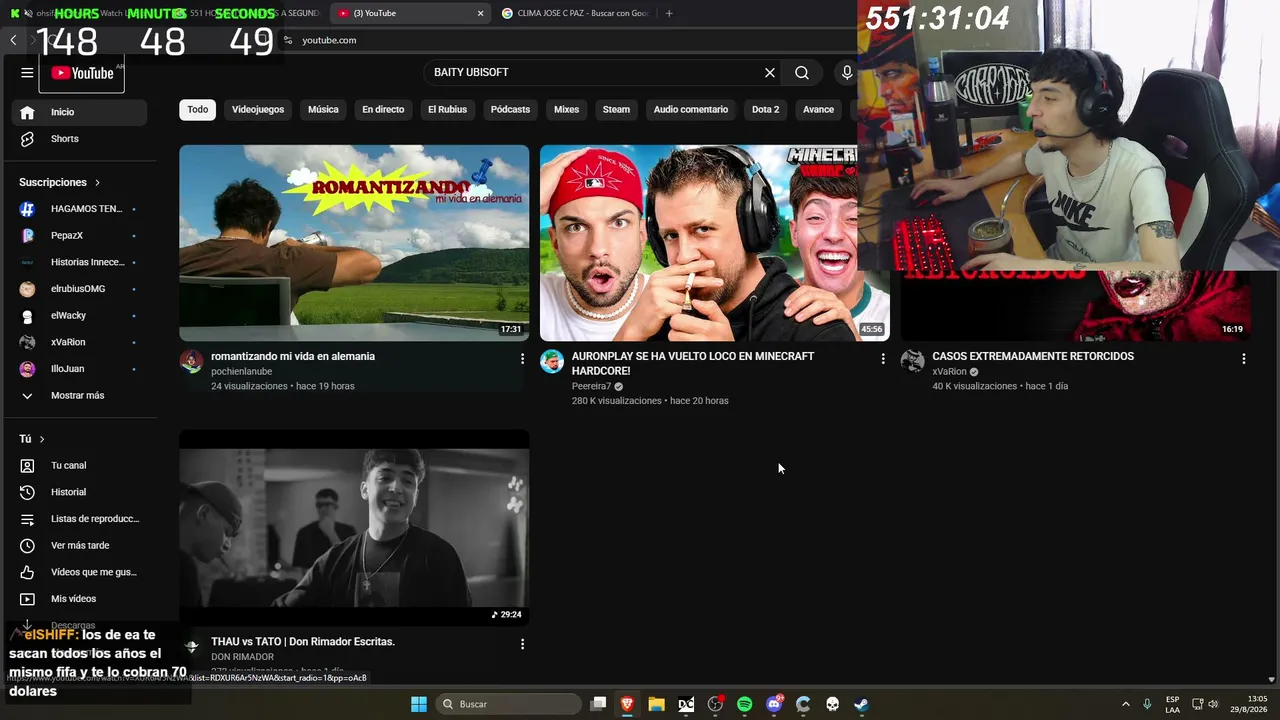Select the Videojuegos filter chip
This screenshot has height=720, width=1280.
[258, 110]
